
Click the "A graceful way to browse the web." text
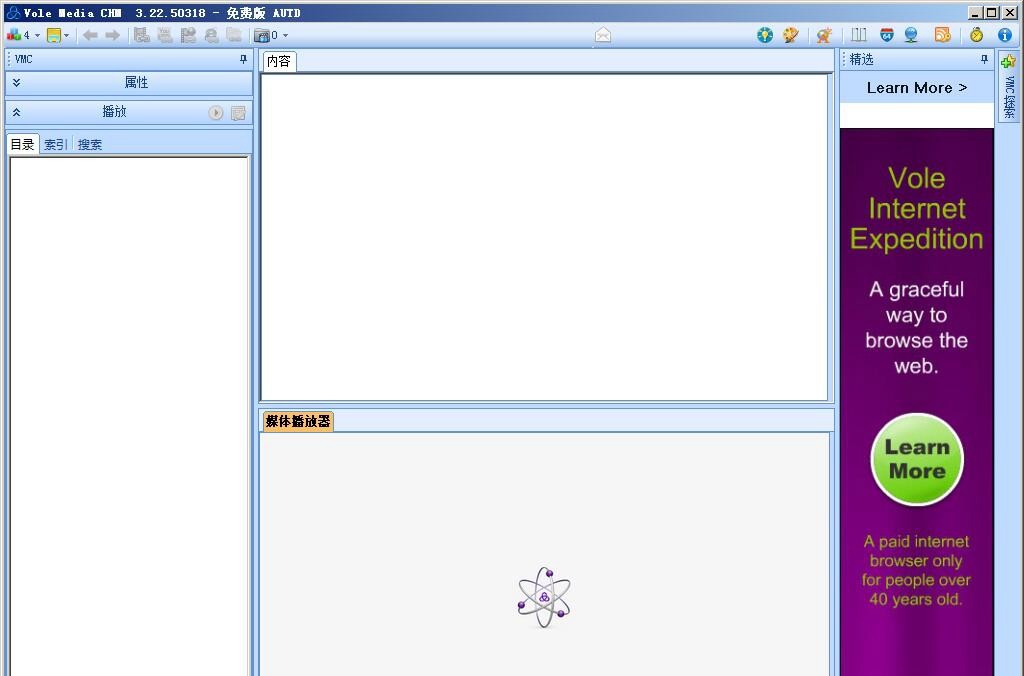[x=917, y=327]
